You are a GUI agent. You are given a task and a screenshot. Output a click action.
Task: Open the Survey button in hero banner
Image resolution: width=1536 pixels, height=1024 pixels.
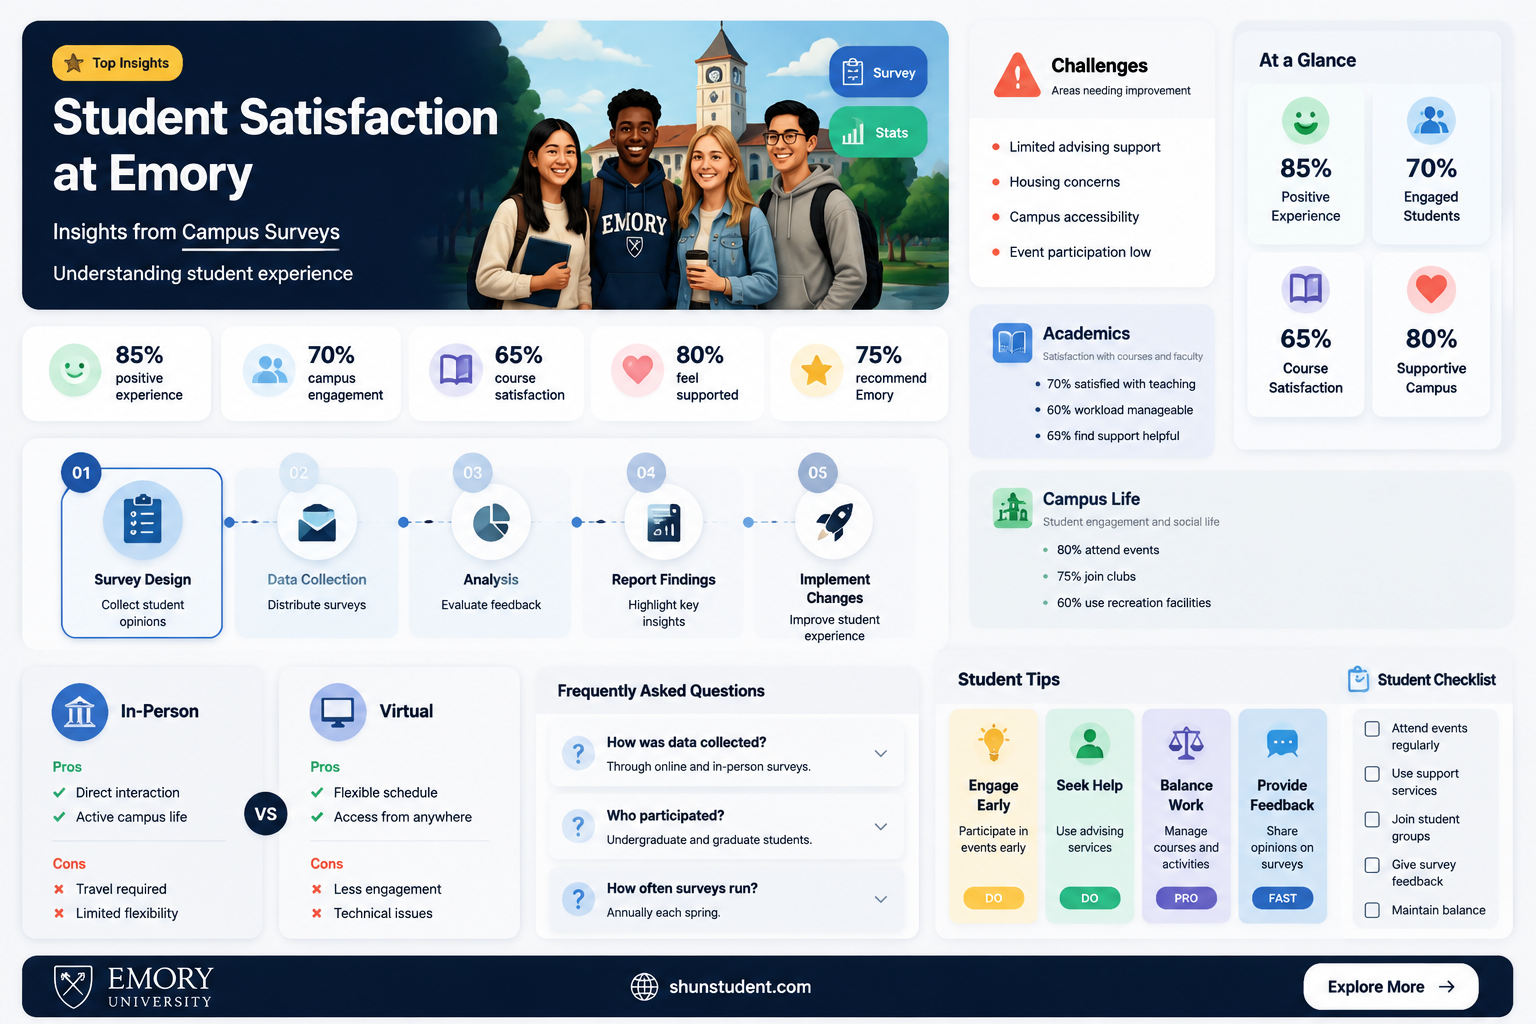[878, 72]
